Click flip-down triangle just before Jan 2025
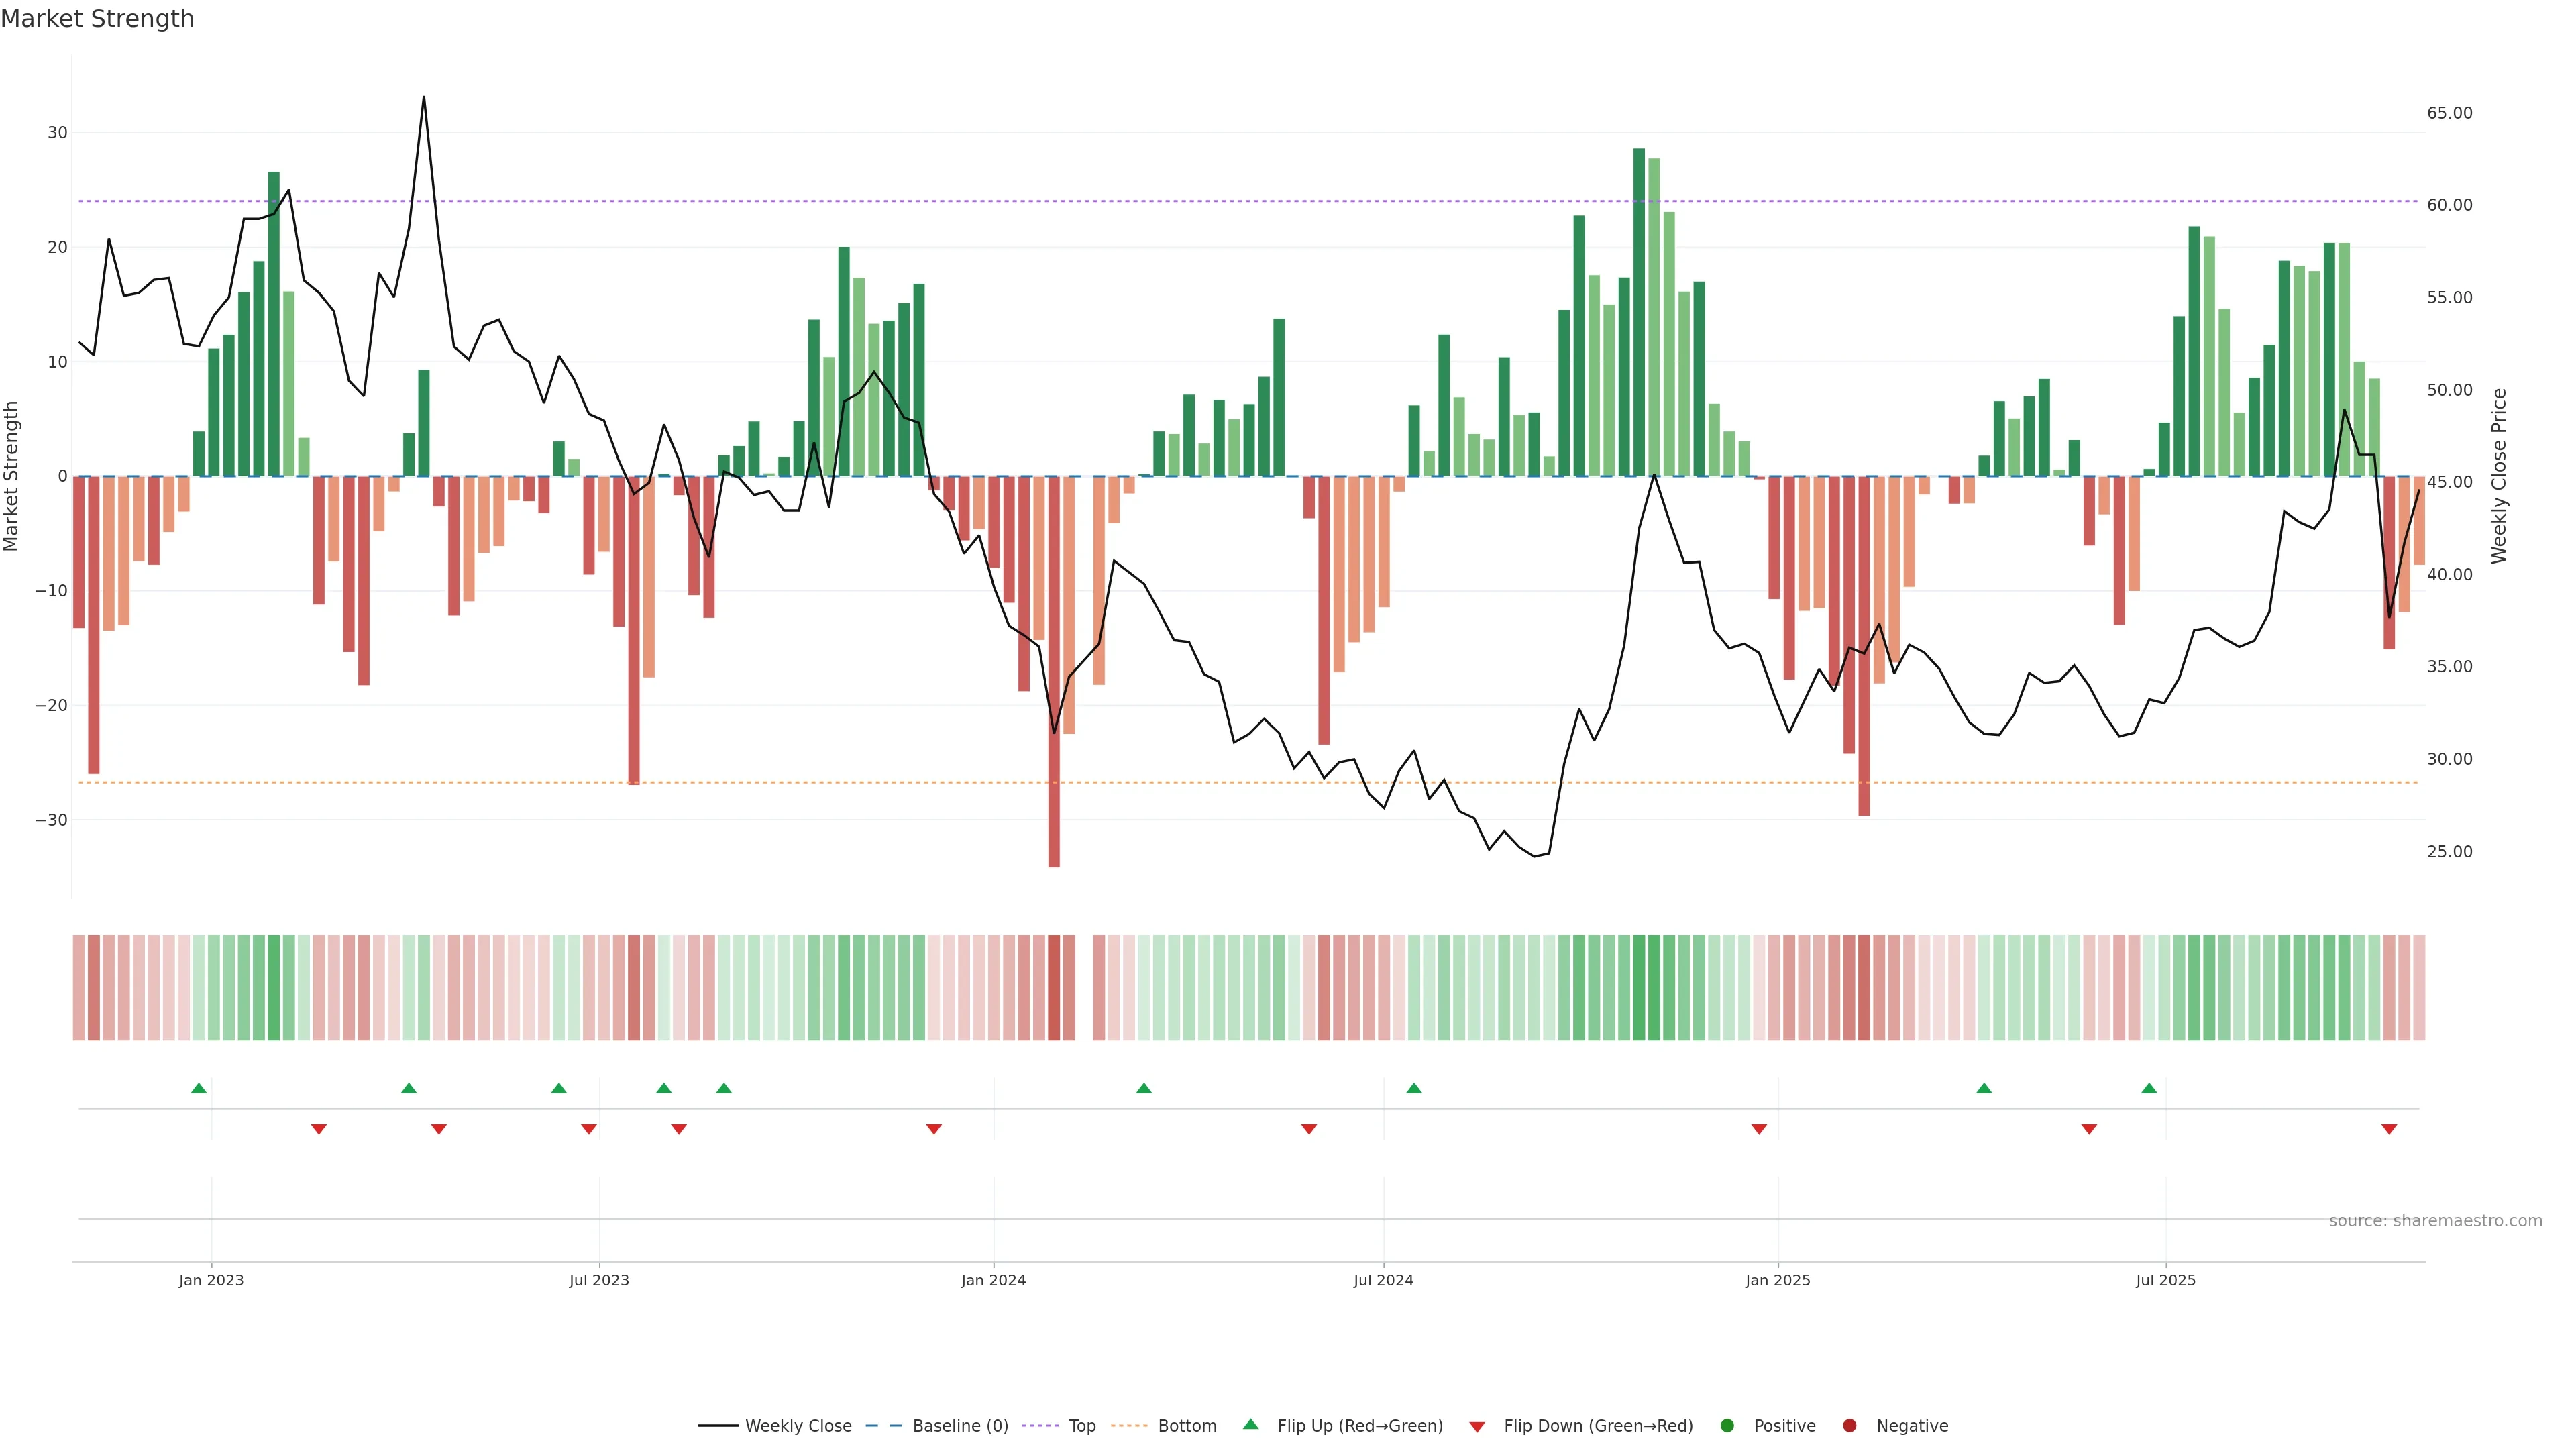The width and height of the screenshot is (2576, 1449). point(1759,1129)
